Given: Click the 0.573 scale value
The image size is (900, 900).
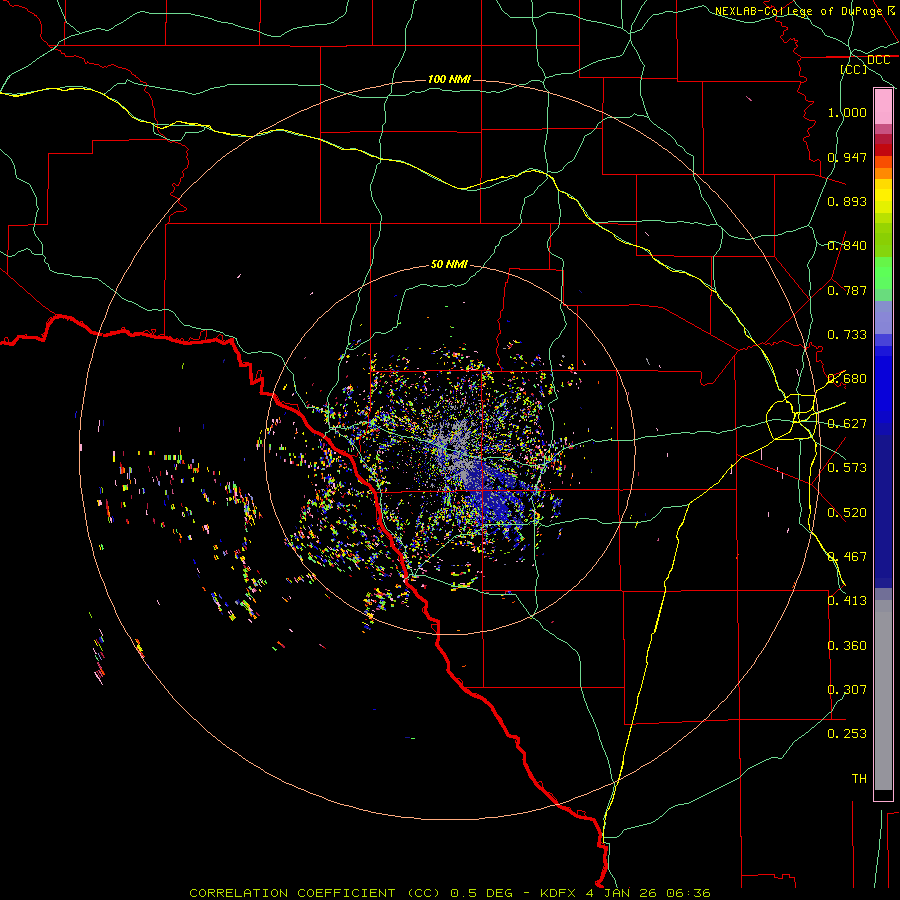Looking at the screenshot, I should click(x=847, y=468).
